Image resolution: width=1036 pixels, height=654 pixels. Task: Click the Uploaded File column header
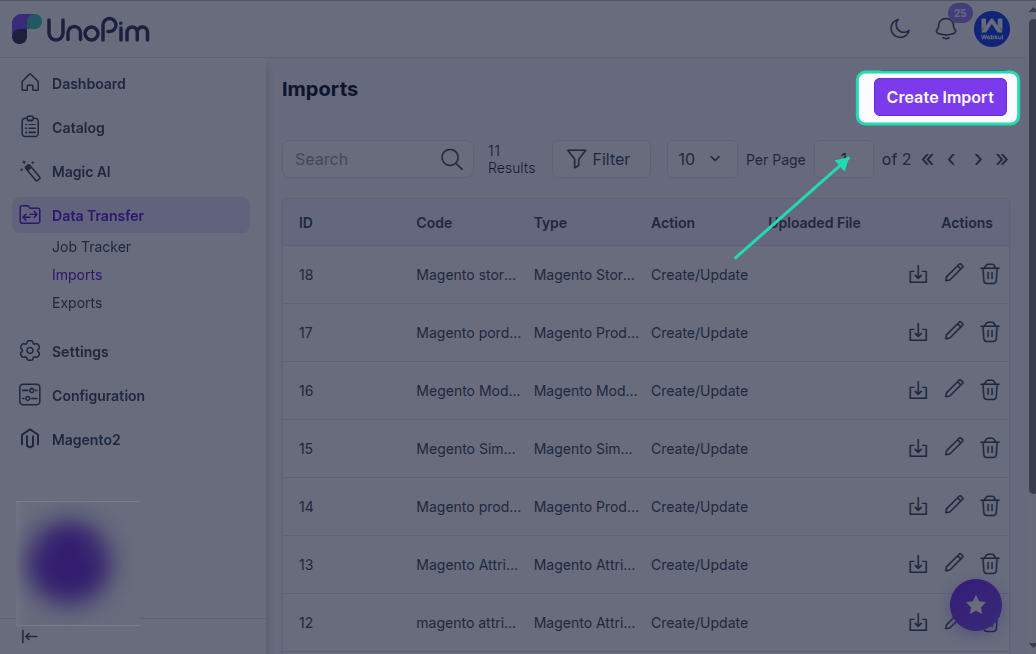815,223
